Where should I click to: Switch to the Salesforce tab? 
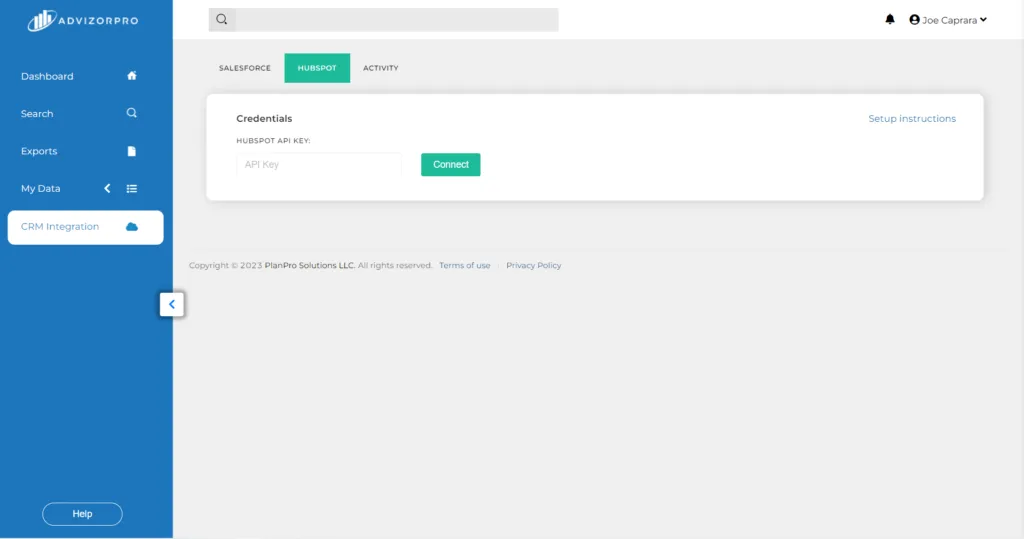point(245,68)
